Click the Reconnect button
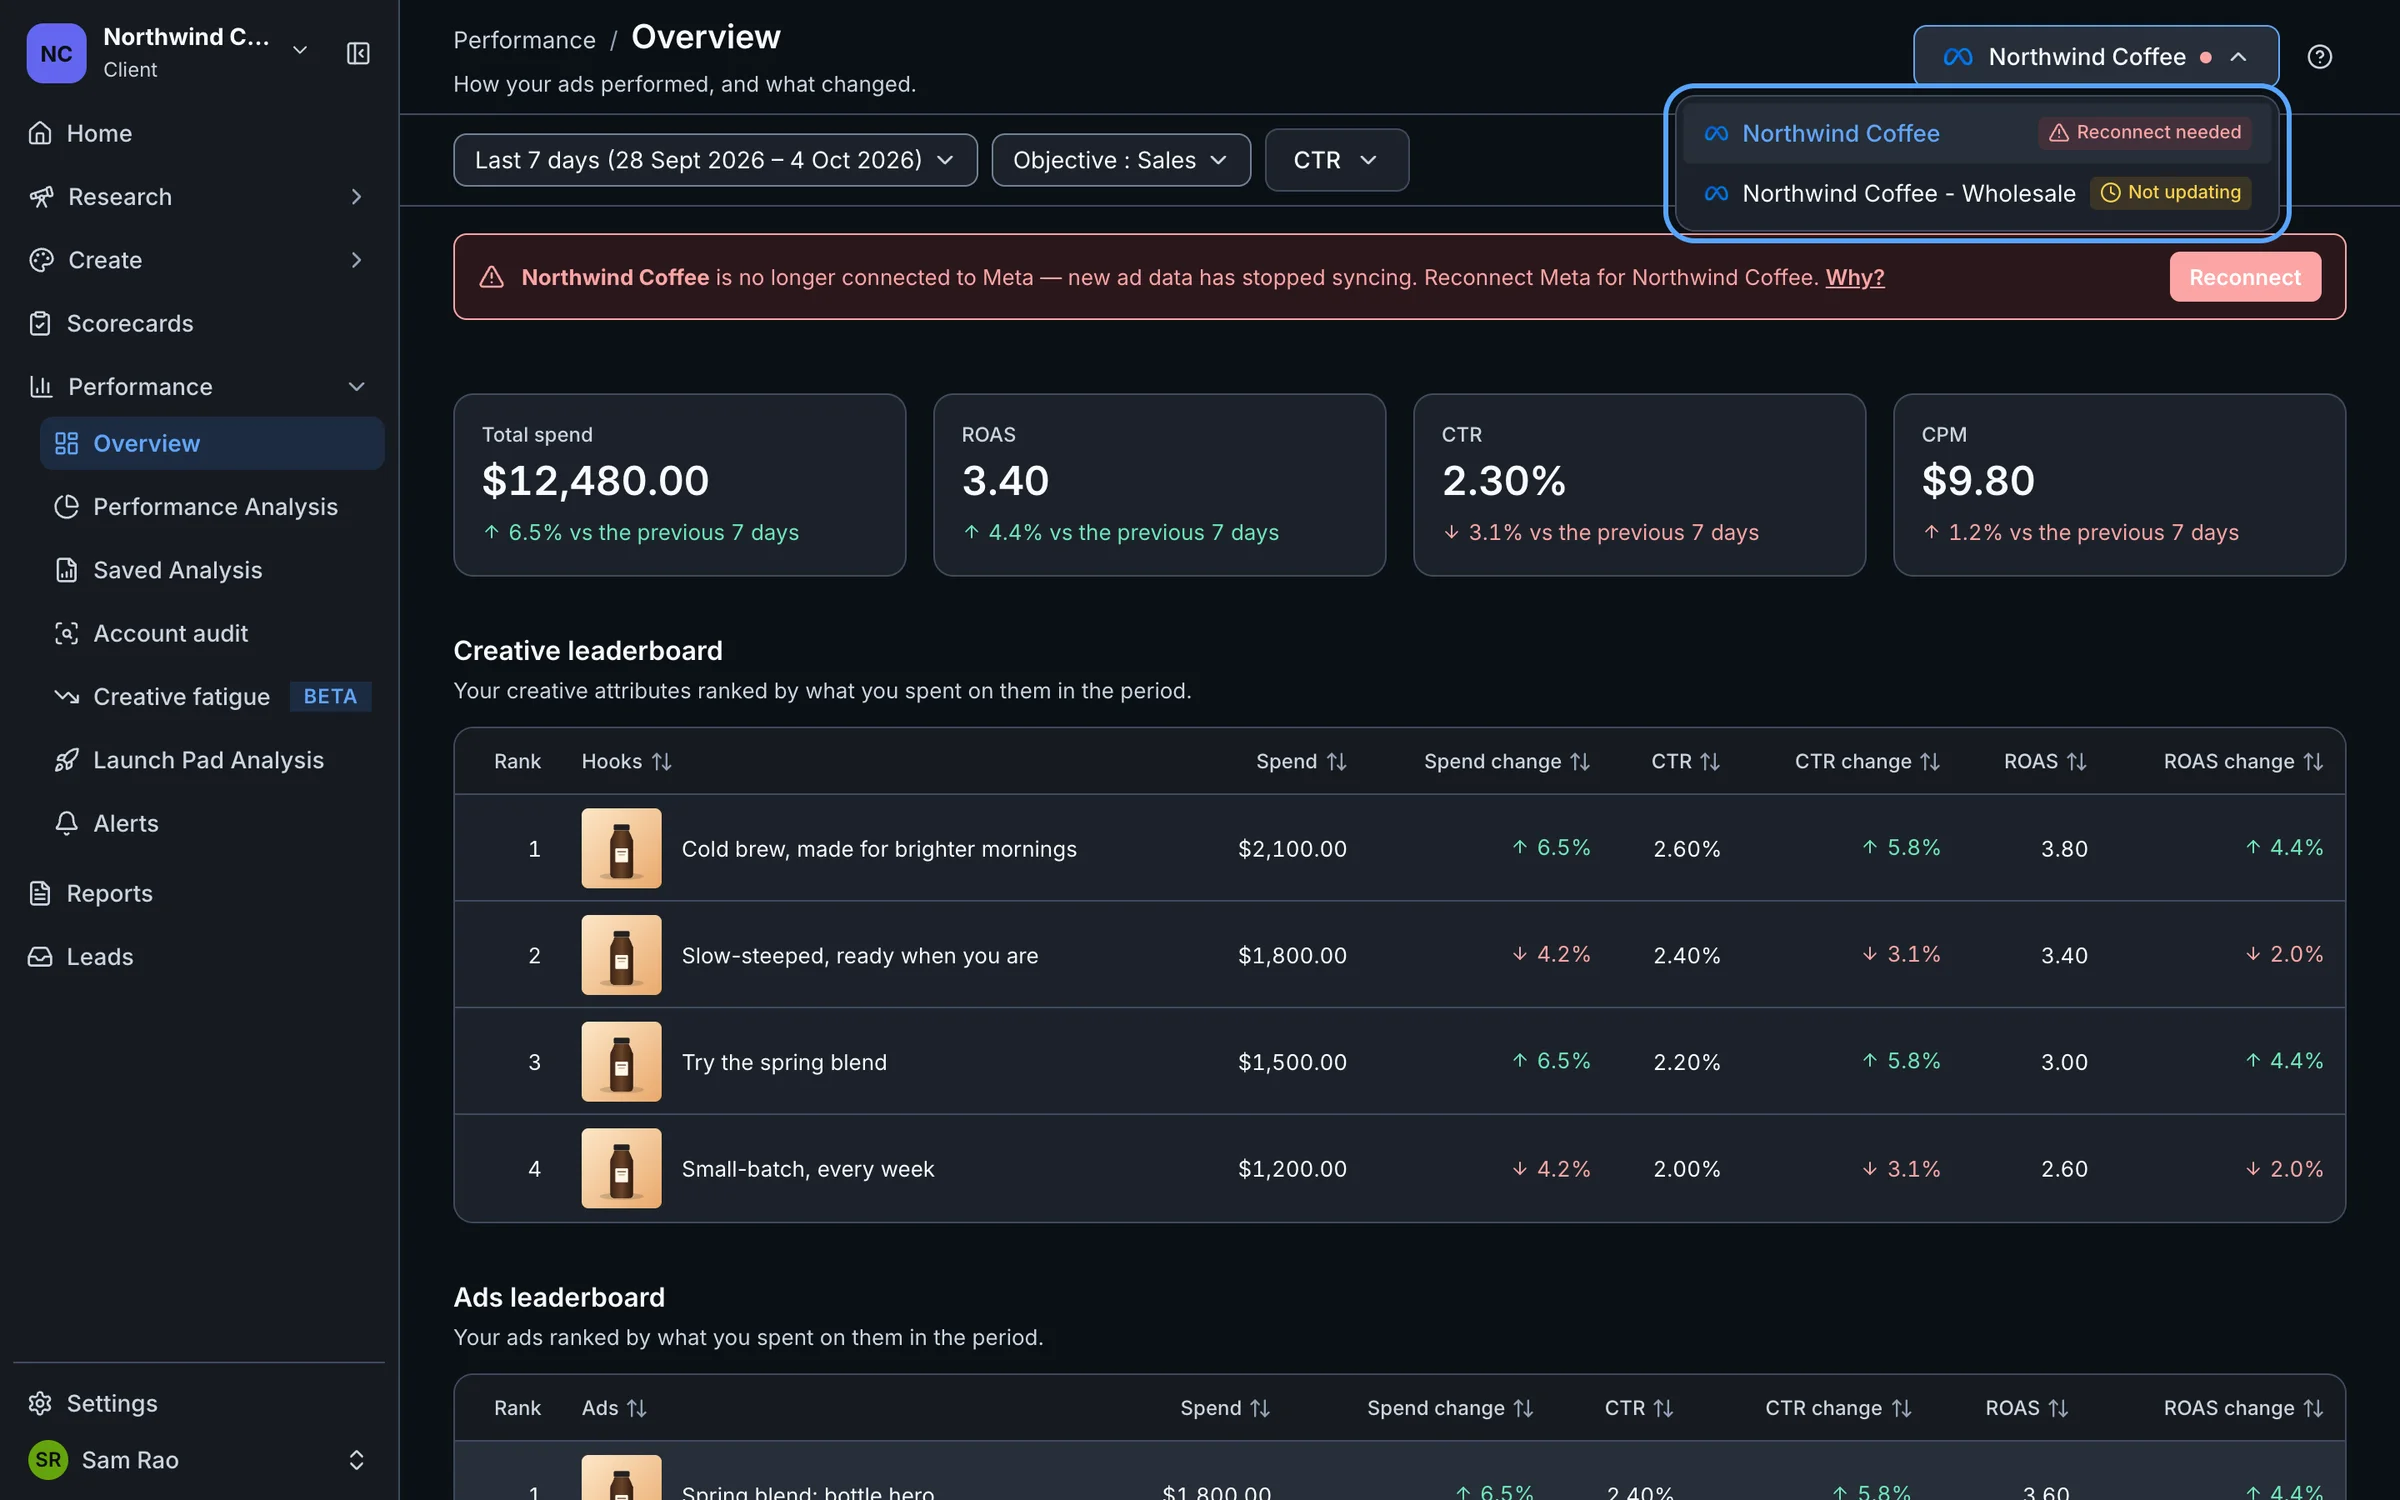 point(2245,277)
